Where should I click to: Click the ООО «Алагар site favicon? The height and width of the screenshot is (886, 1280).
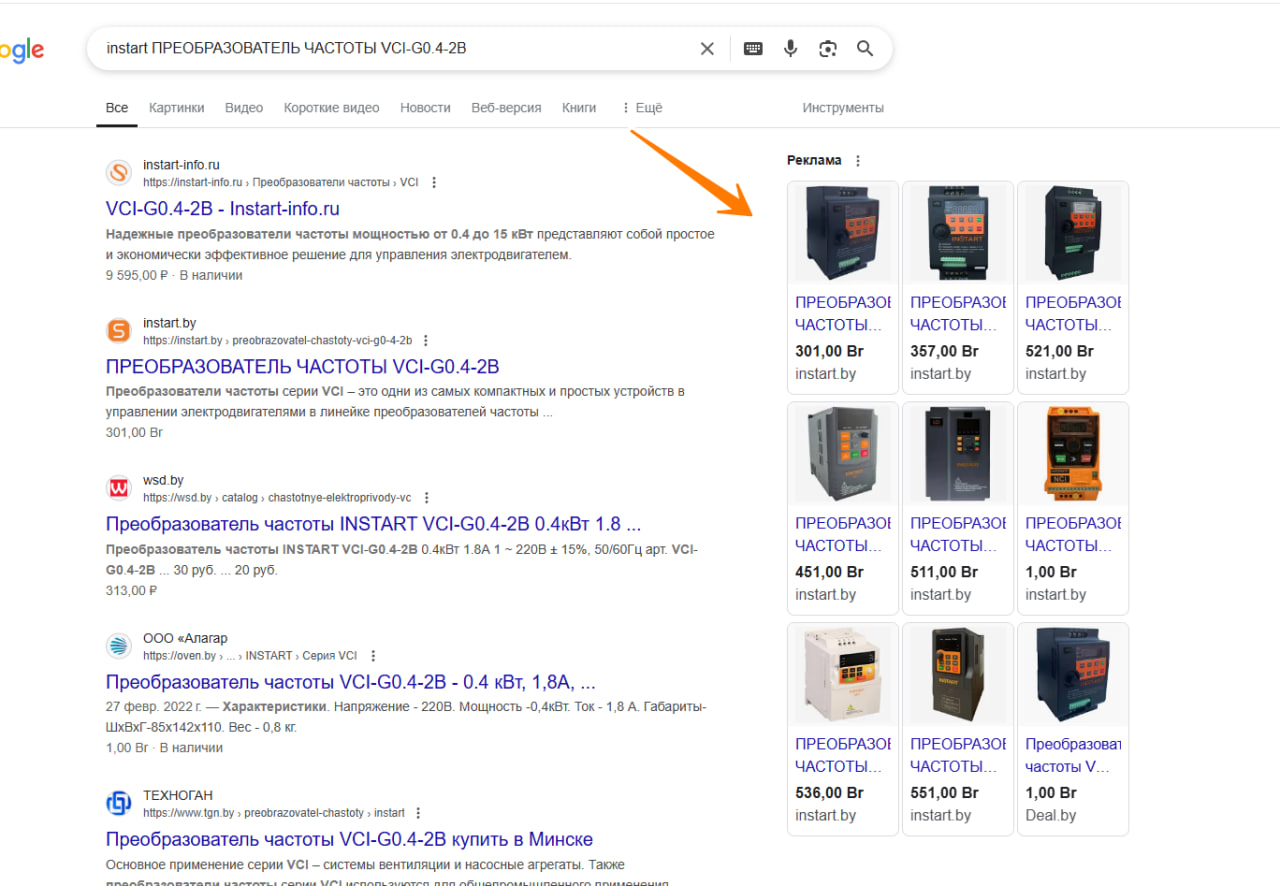pyautogui.click(x=119, y=646)
